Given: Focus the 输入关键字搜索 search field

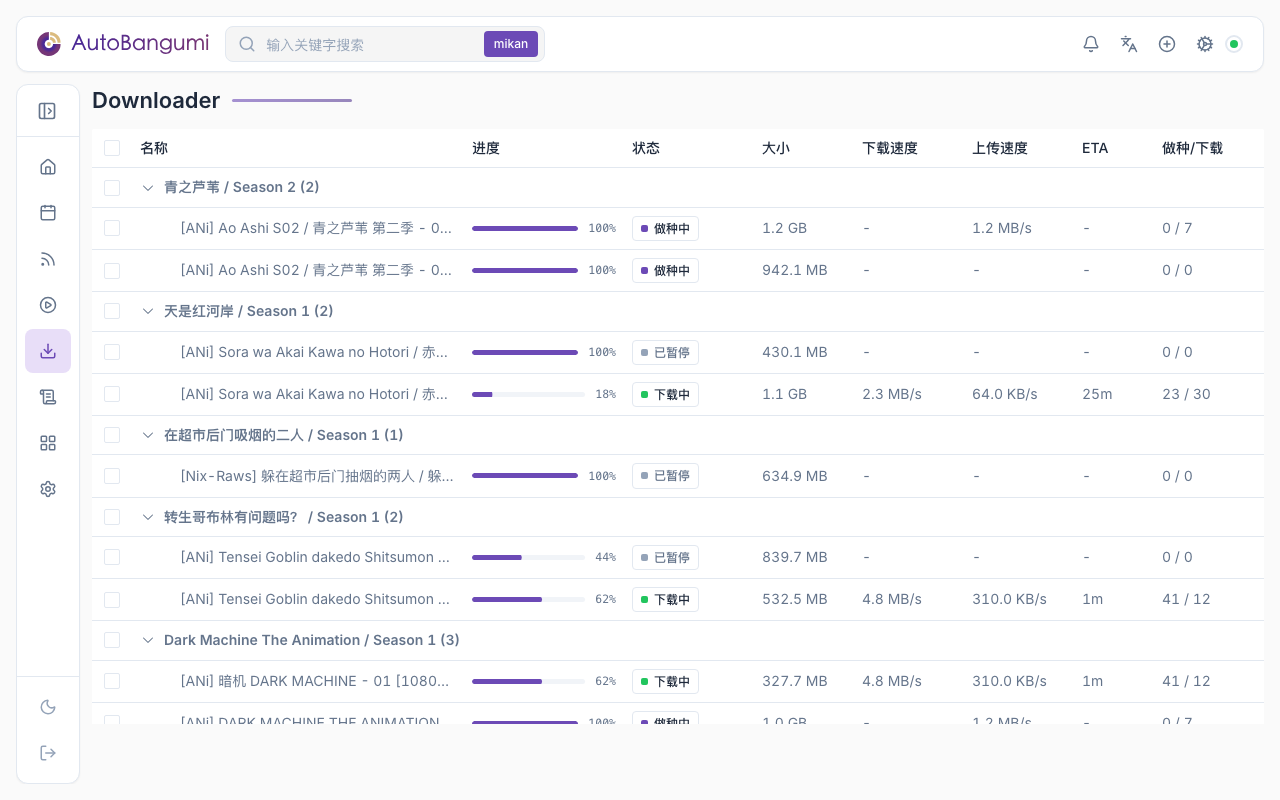Looking at the screenshot, I should [370, 44].
